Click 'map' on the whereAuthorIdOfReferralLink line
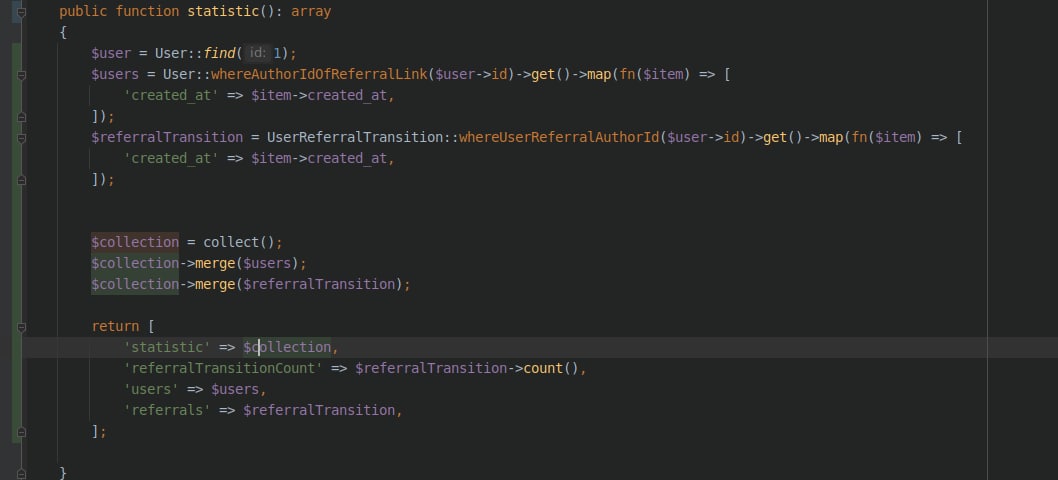Image resolution: width=1058 pixels, height=480 pixels. click(x=599, y=74)
